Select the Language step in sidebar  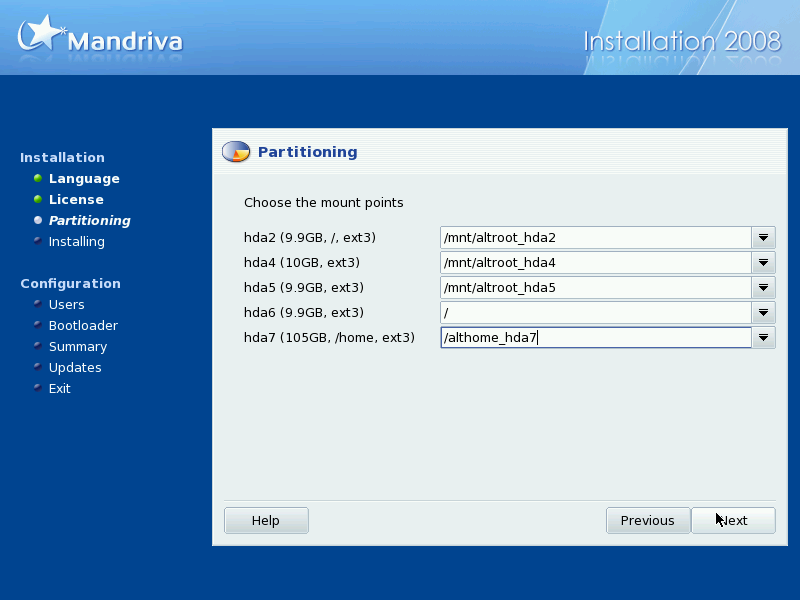point(84,179)
